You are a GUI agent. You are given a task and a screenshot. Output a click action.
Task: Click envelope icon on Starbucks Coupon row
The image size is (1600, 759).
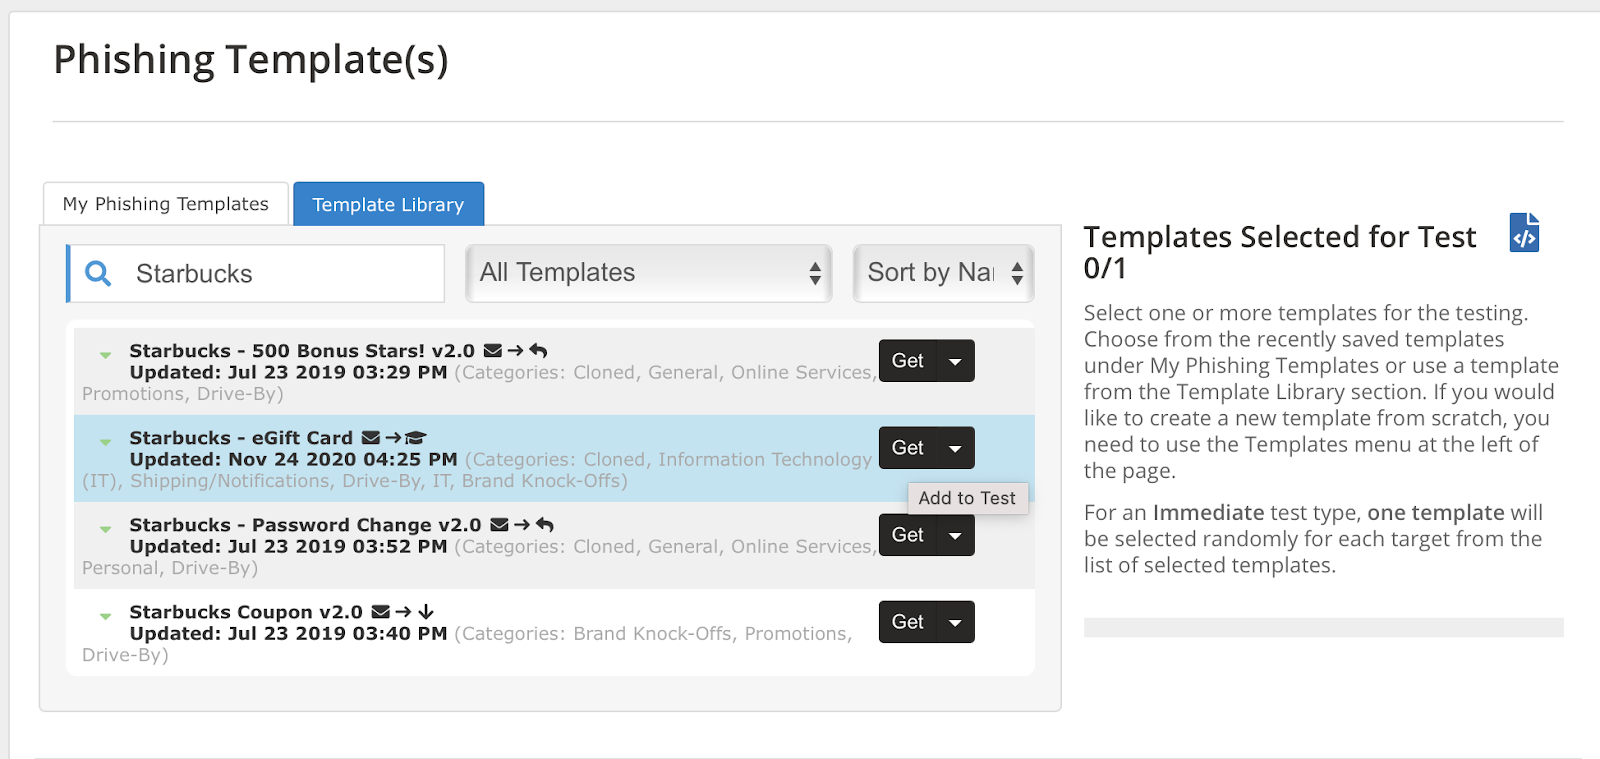[381, 612]
